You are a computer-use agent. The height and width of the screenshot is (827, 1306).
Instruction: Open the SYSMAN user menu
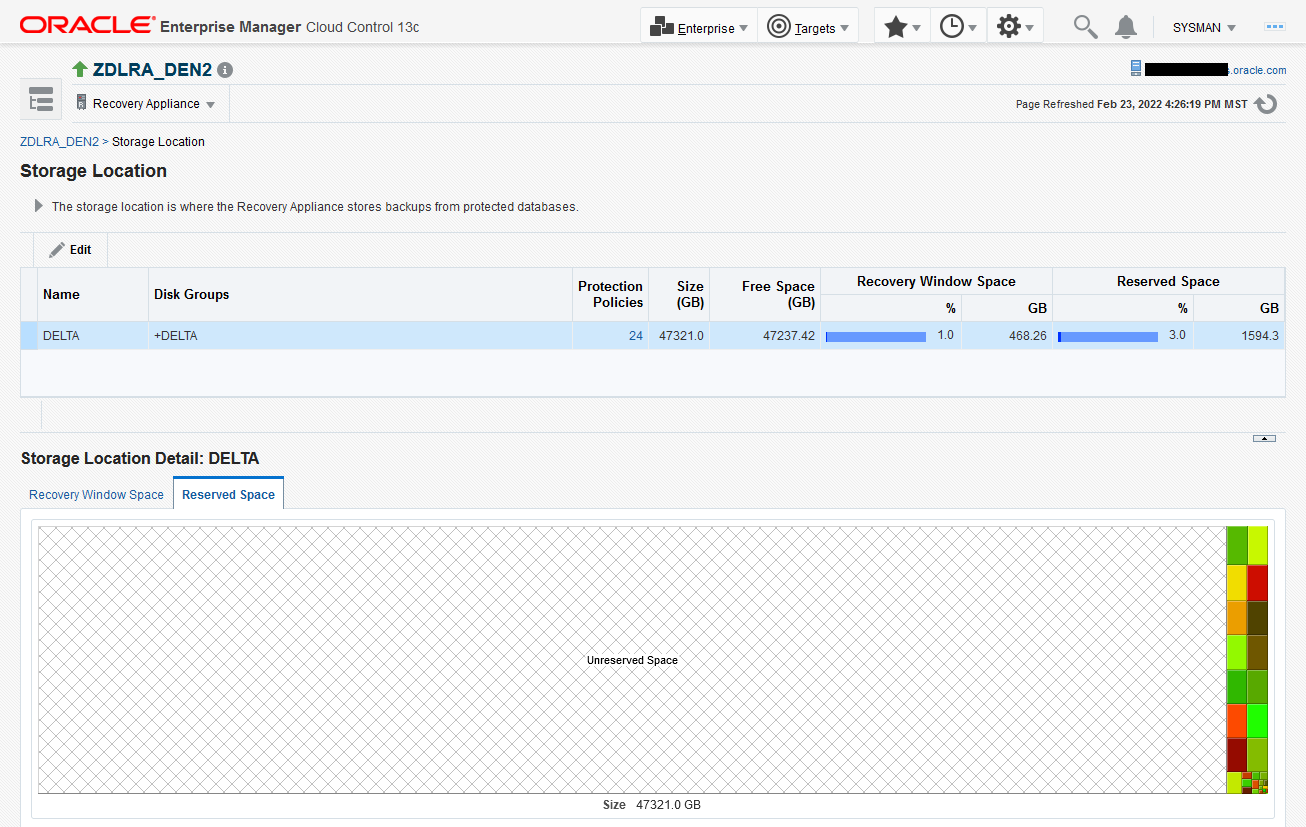1204,28
